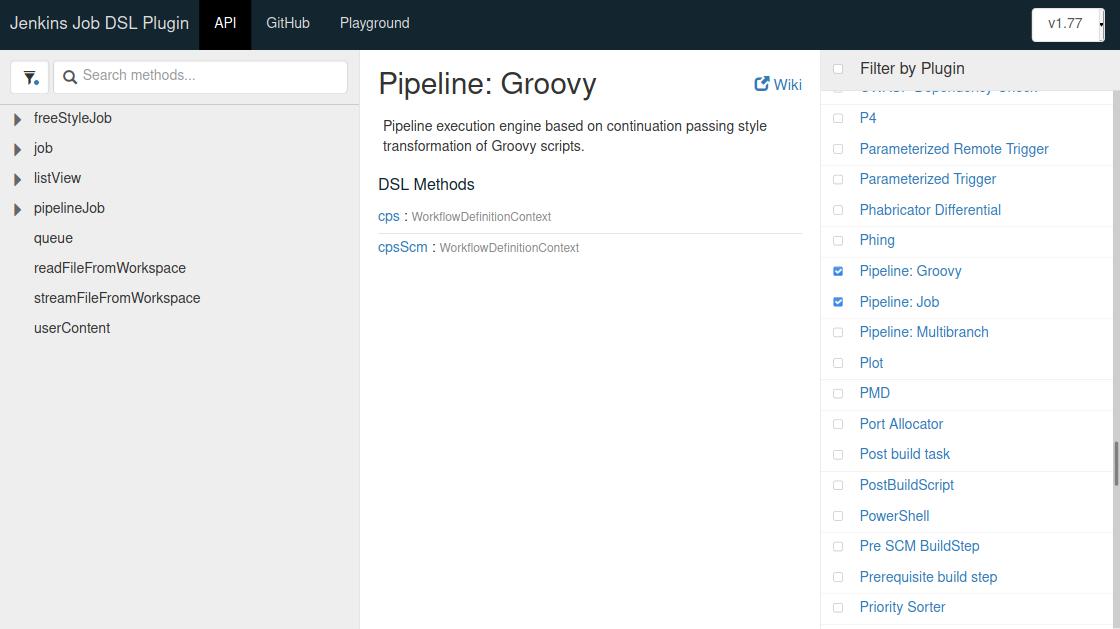Switch to the GitHub tab

[287, 23]
